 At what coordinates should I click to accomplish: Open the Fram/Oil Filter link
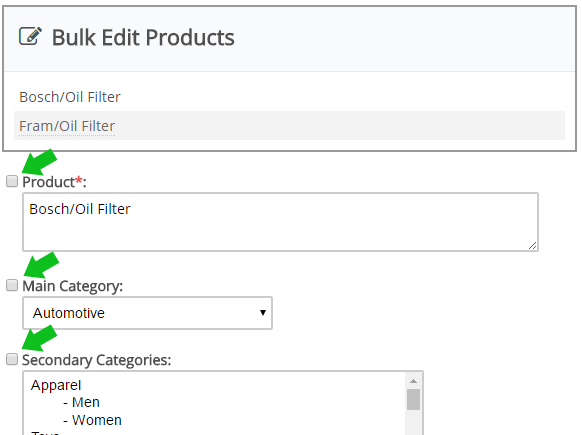pyautogui.click(x=67, y=126)
